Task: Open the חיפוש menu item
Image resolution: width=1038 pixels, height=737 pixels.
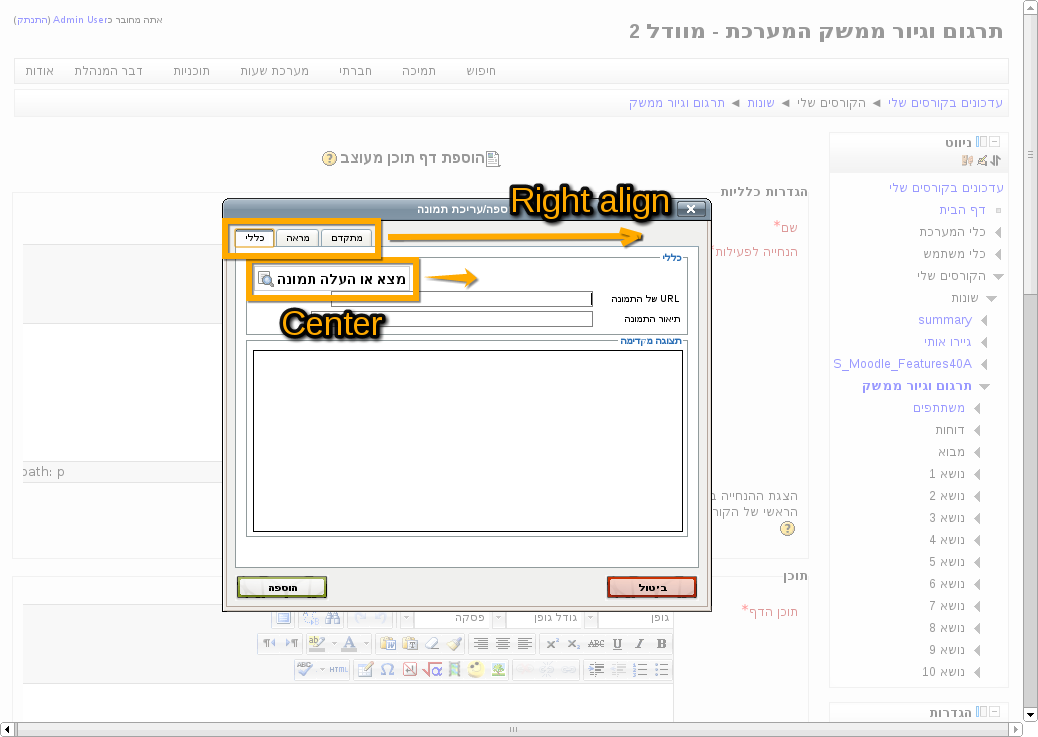Action: click(x=481, y=71)
